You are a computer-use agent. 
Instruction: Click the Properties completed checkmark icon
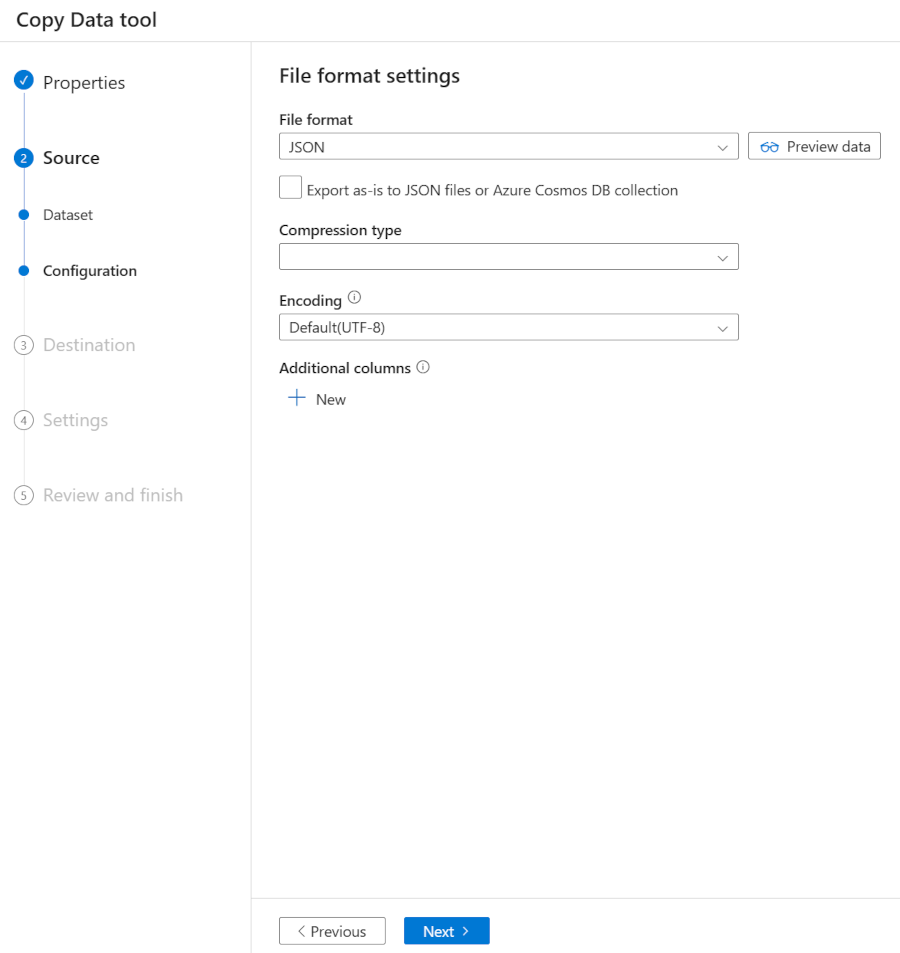(24, 81)
